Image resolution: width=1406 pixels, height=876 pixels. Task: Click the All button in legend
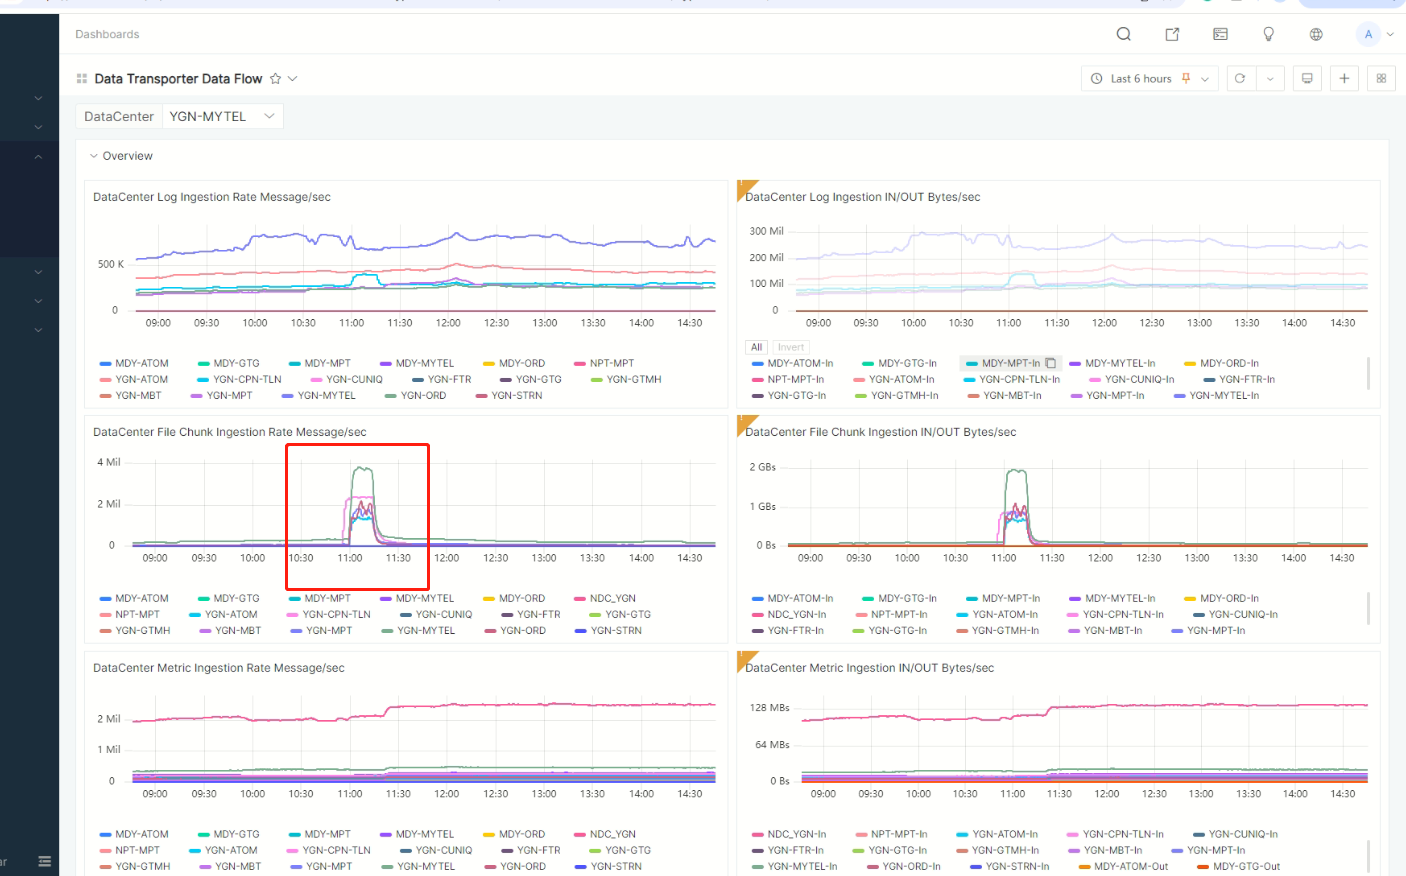[756, 347]
